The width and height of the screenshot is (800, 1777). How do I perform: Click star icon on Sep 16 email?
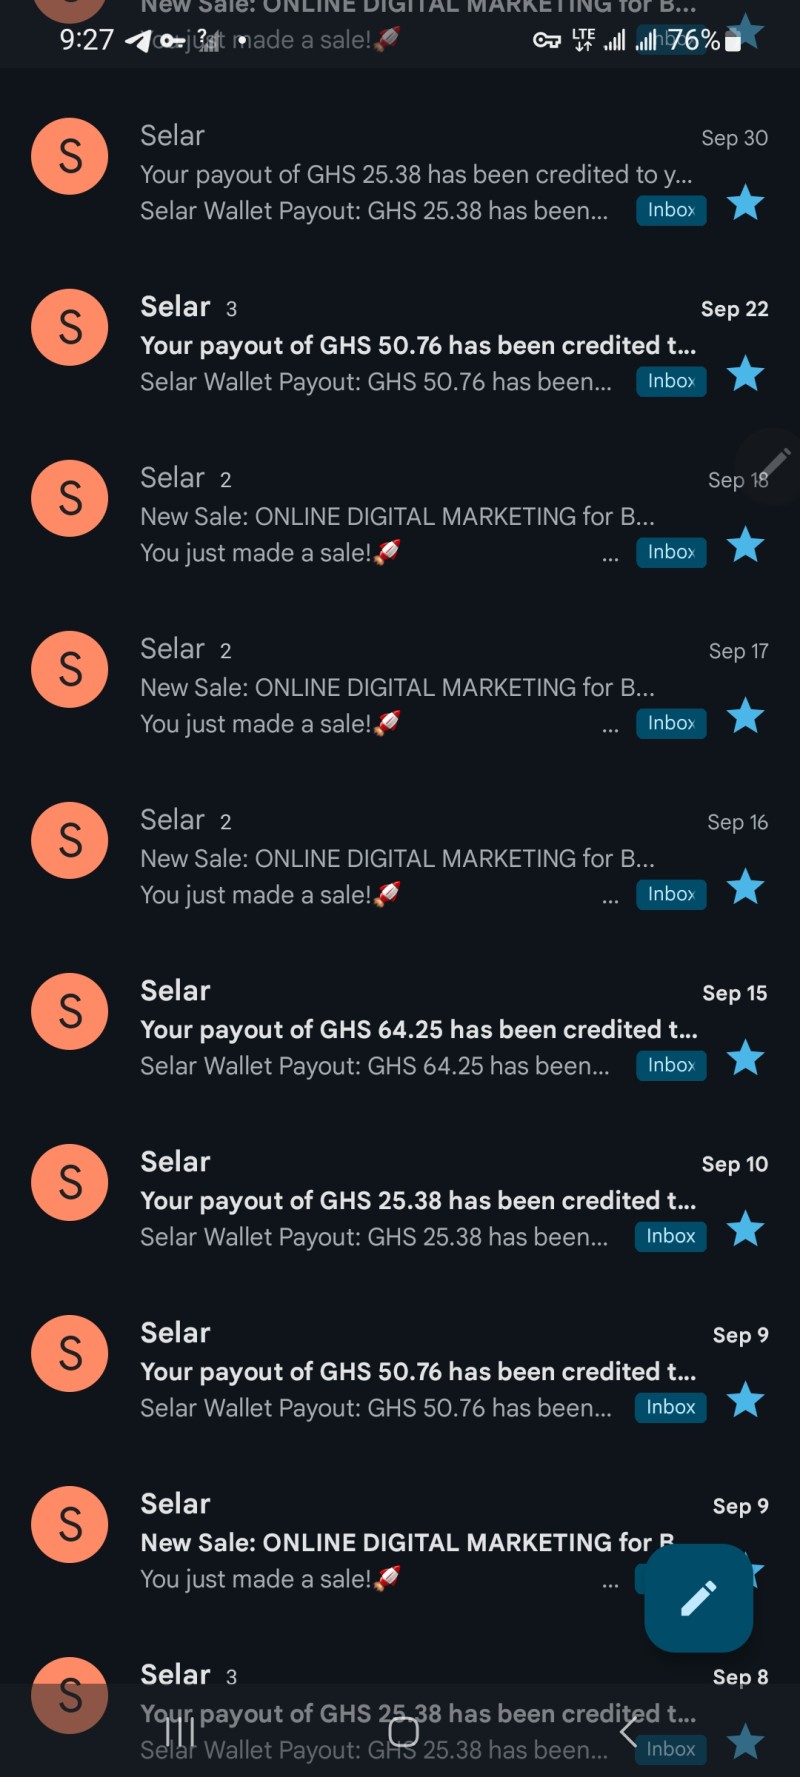click(x=745, y=887)
